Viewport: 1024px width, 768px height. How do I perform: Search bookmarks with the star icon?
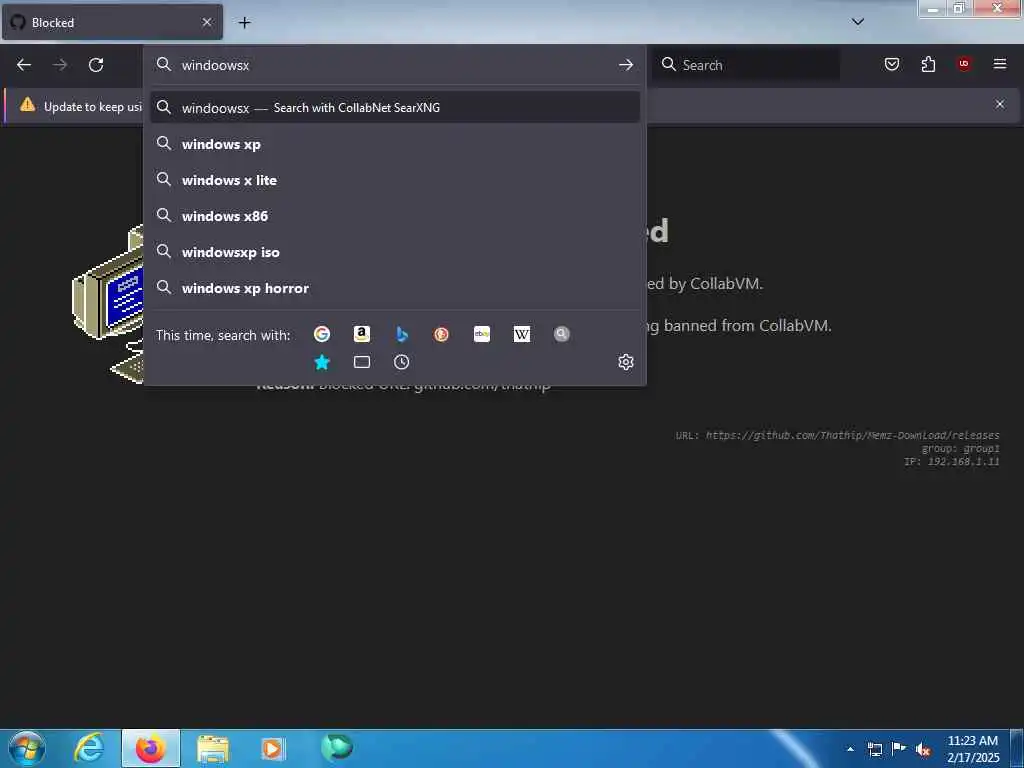pyautogui.click(x=322, y=362)
